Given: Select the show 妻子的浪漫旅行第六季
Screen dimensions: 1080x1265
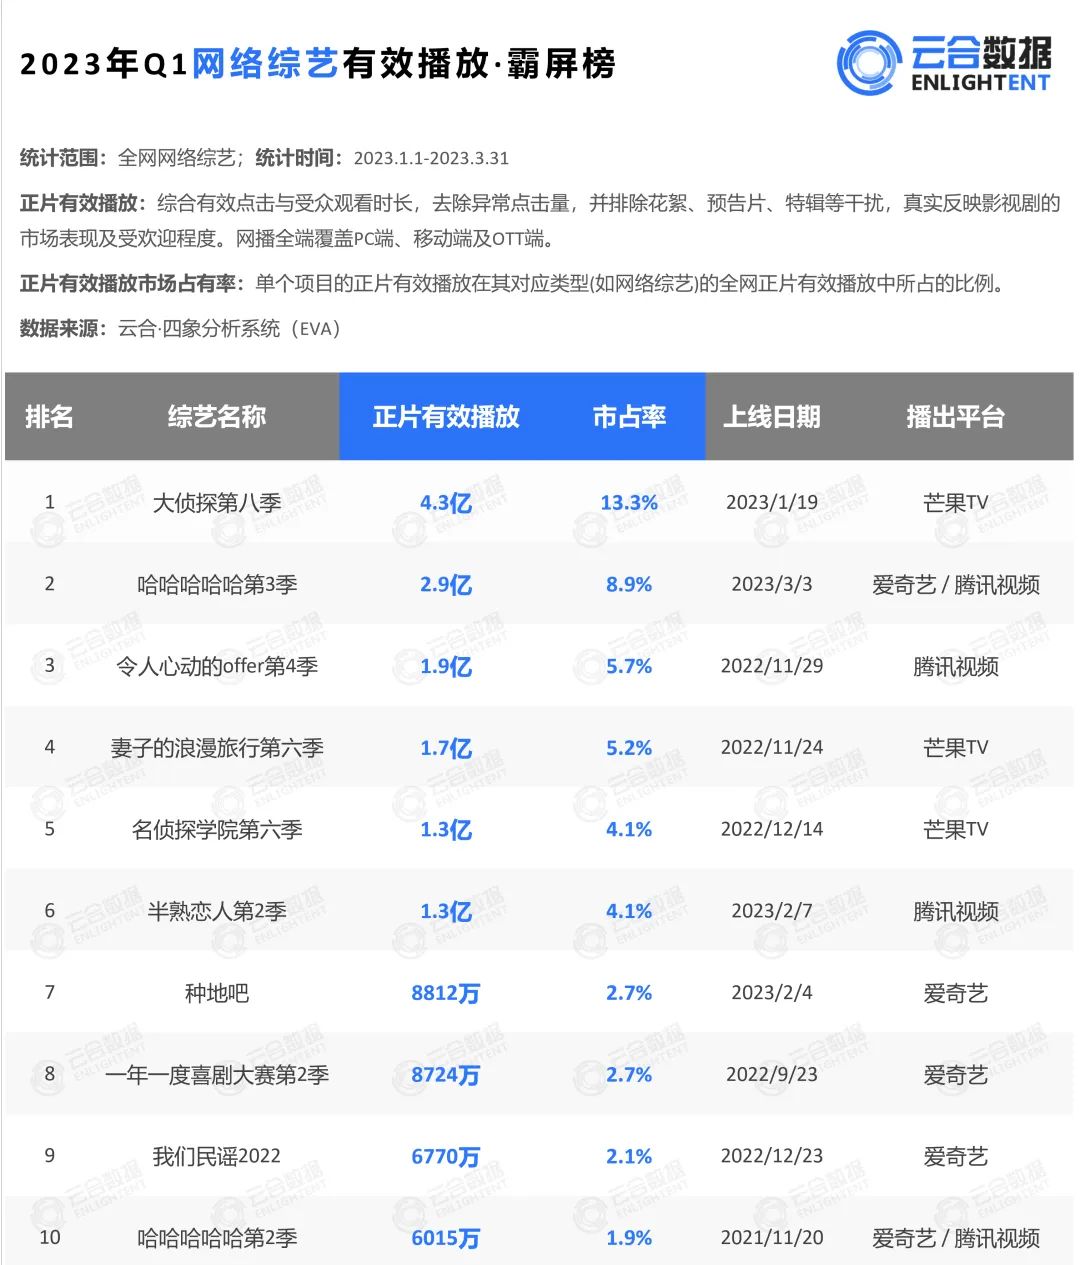Looking at the screenshot, I should click(x=217, y=748).
